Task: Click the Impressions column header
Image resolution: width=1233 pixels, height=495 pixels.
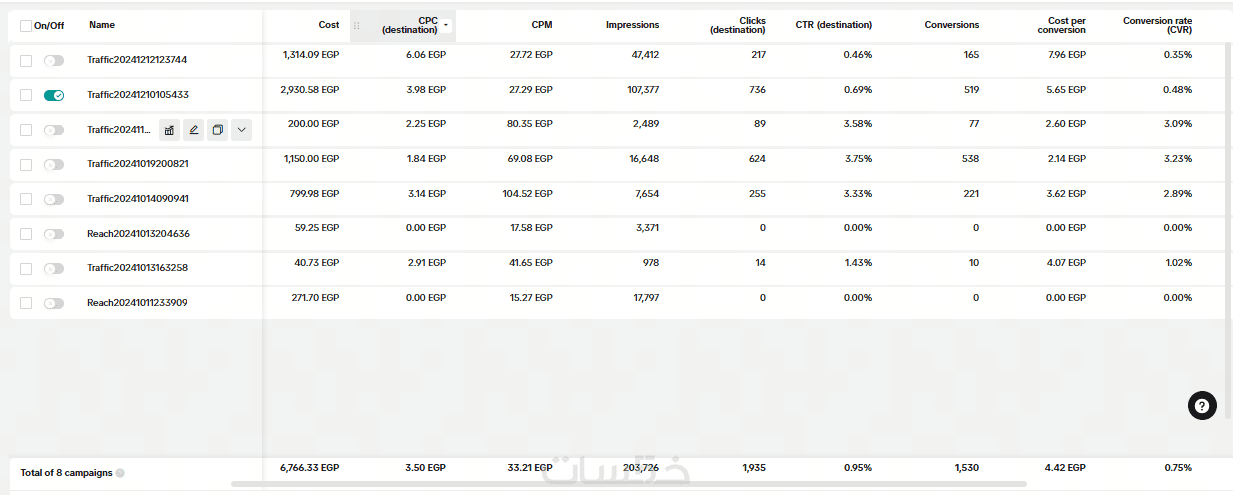Action: 632,25
